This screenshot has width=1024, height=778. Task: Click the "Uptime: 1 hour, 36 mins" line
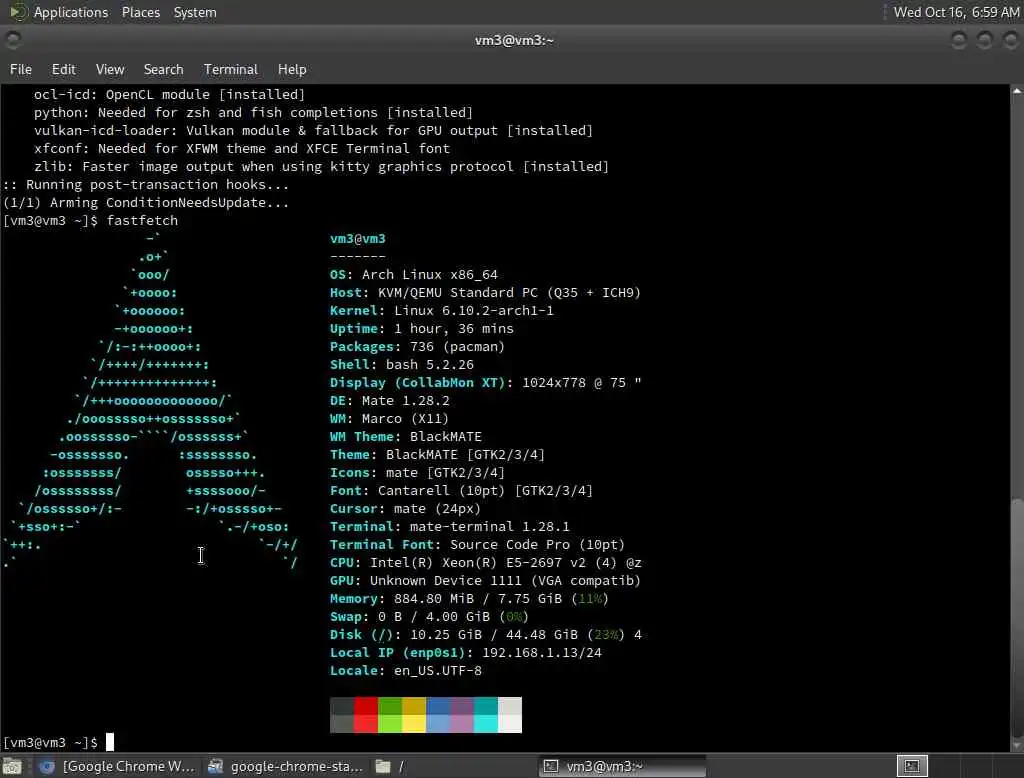[421, 329]
